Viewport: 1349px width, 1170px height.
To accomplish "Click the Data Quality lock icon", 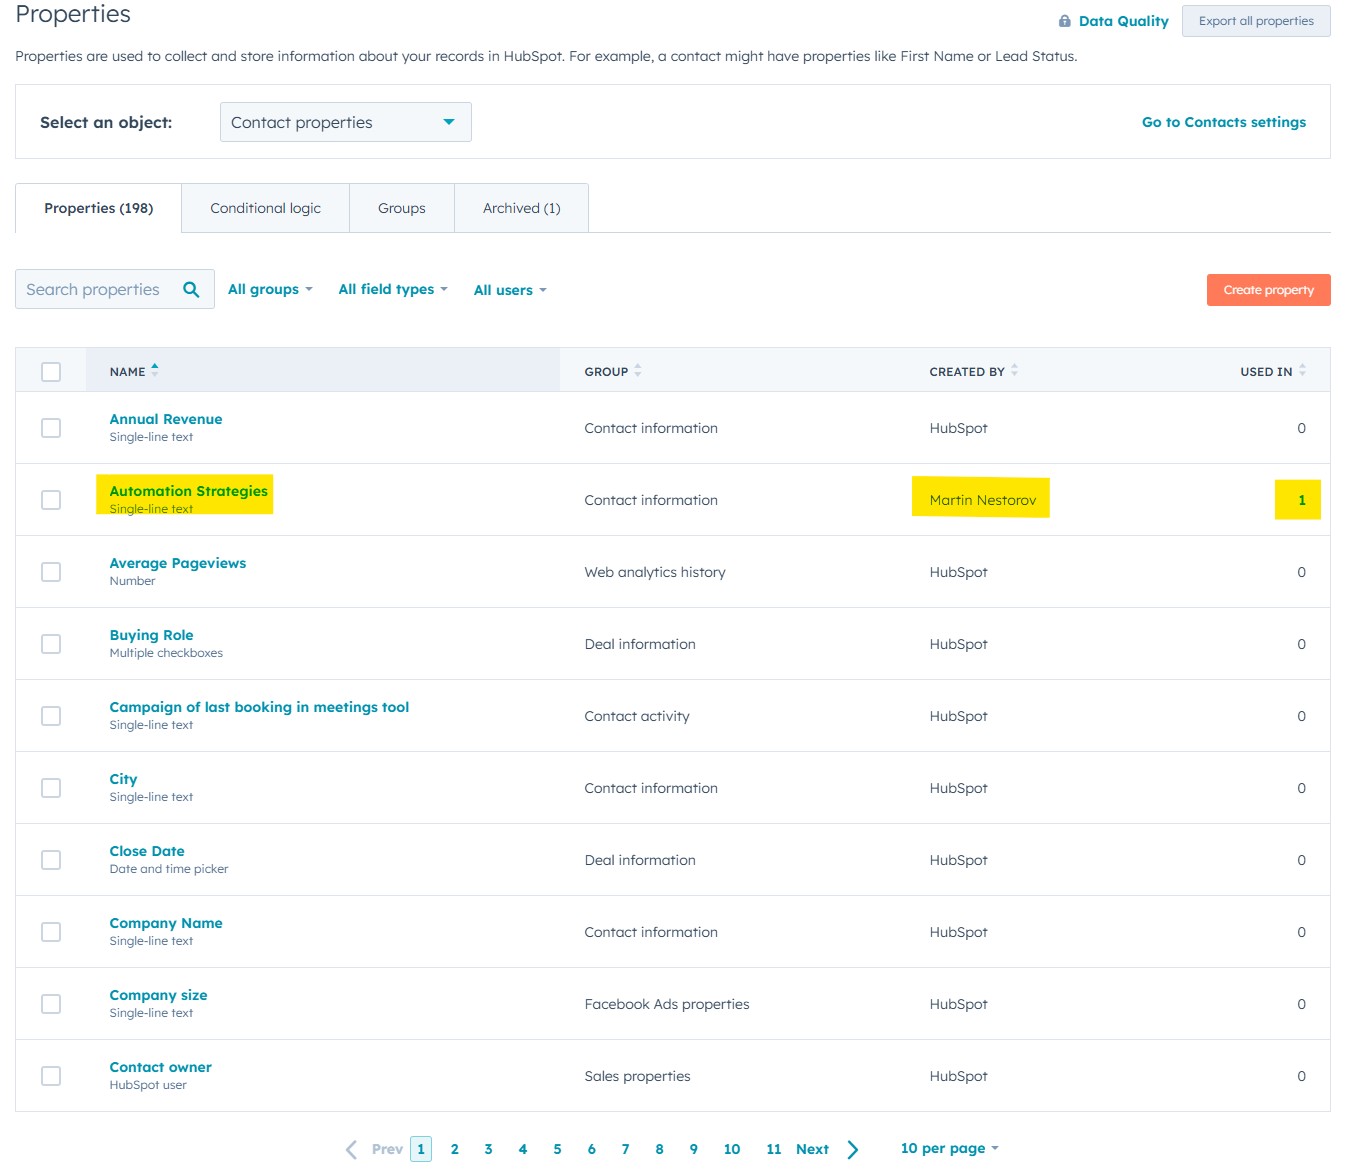I will [1064, 21].
